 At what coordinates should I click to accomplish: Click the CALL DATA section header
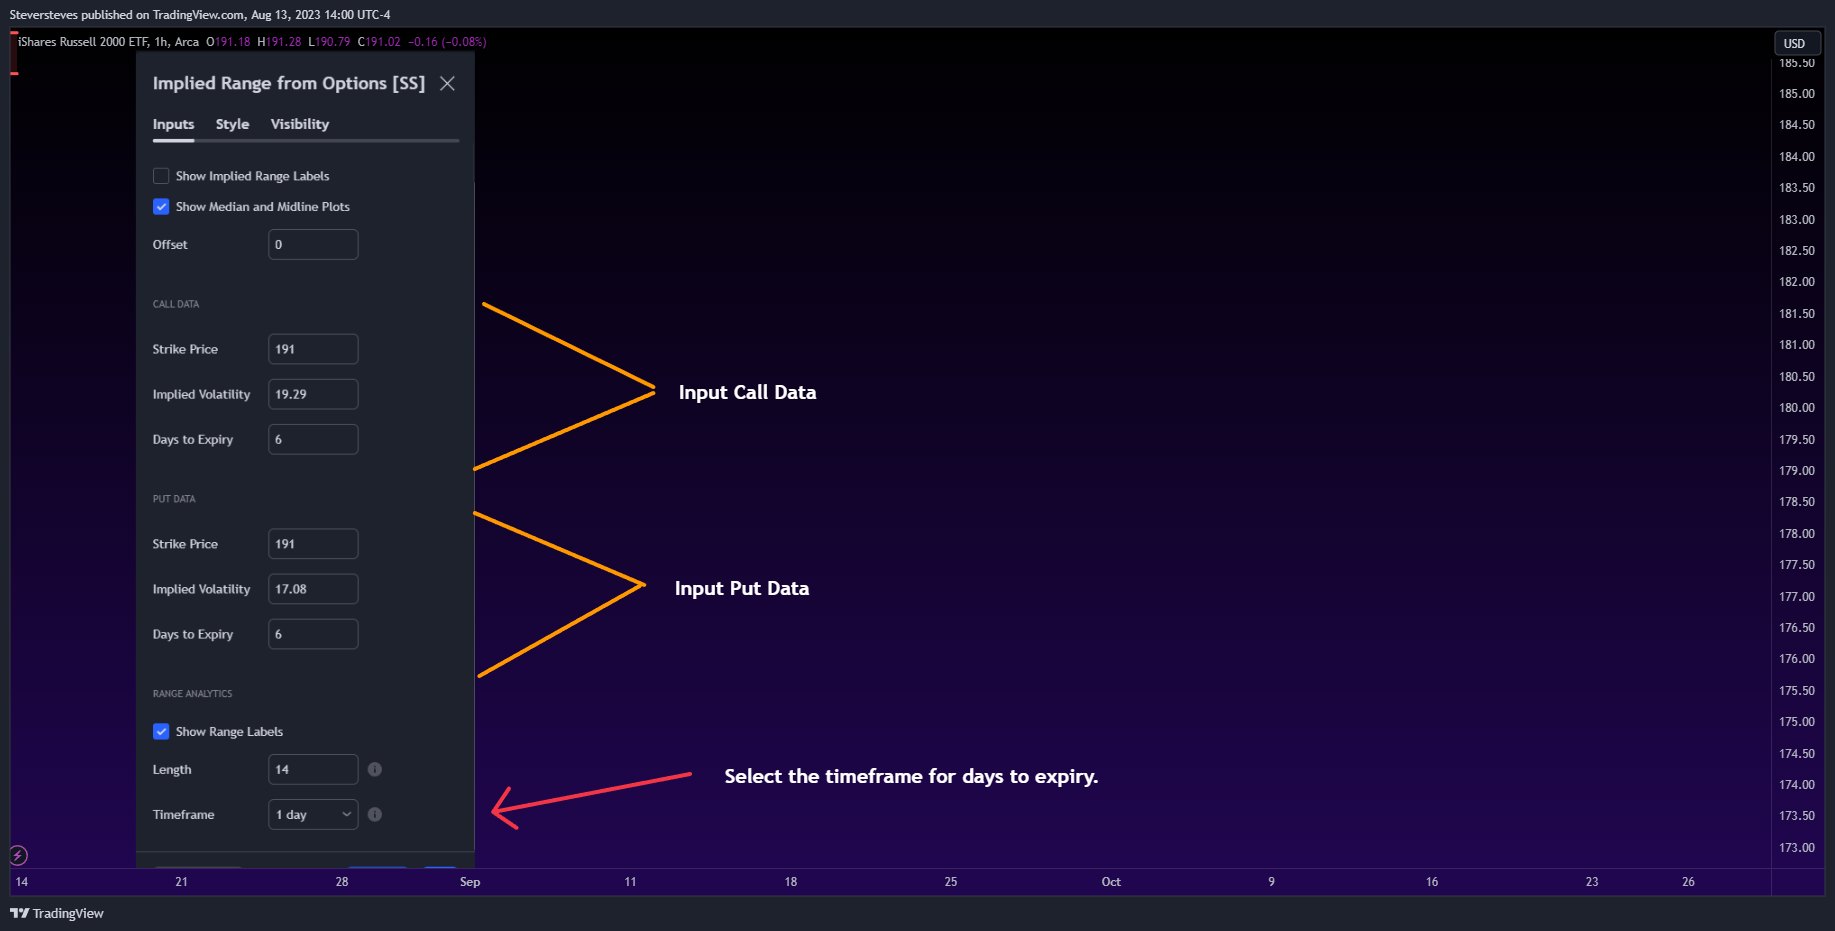[176, 304]
